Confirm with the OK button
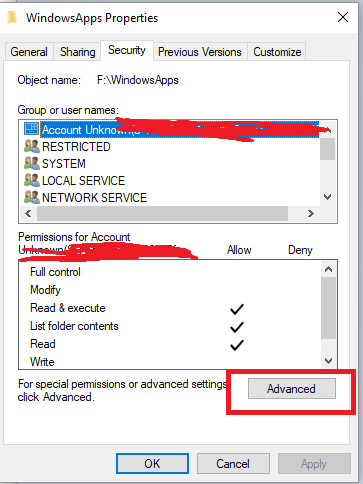 click(x=152, y=463)
